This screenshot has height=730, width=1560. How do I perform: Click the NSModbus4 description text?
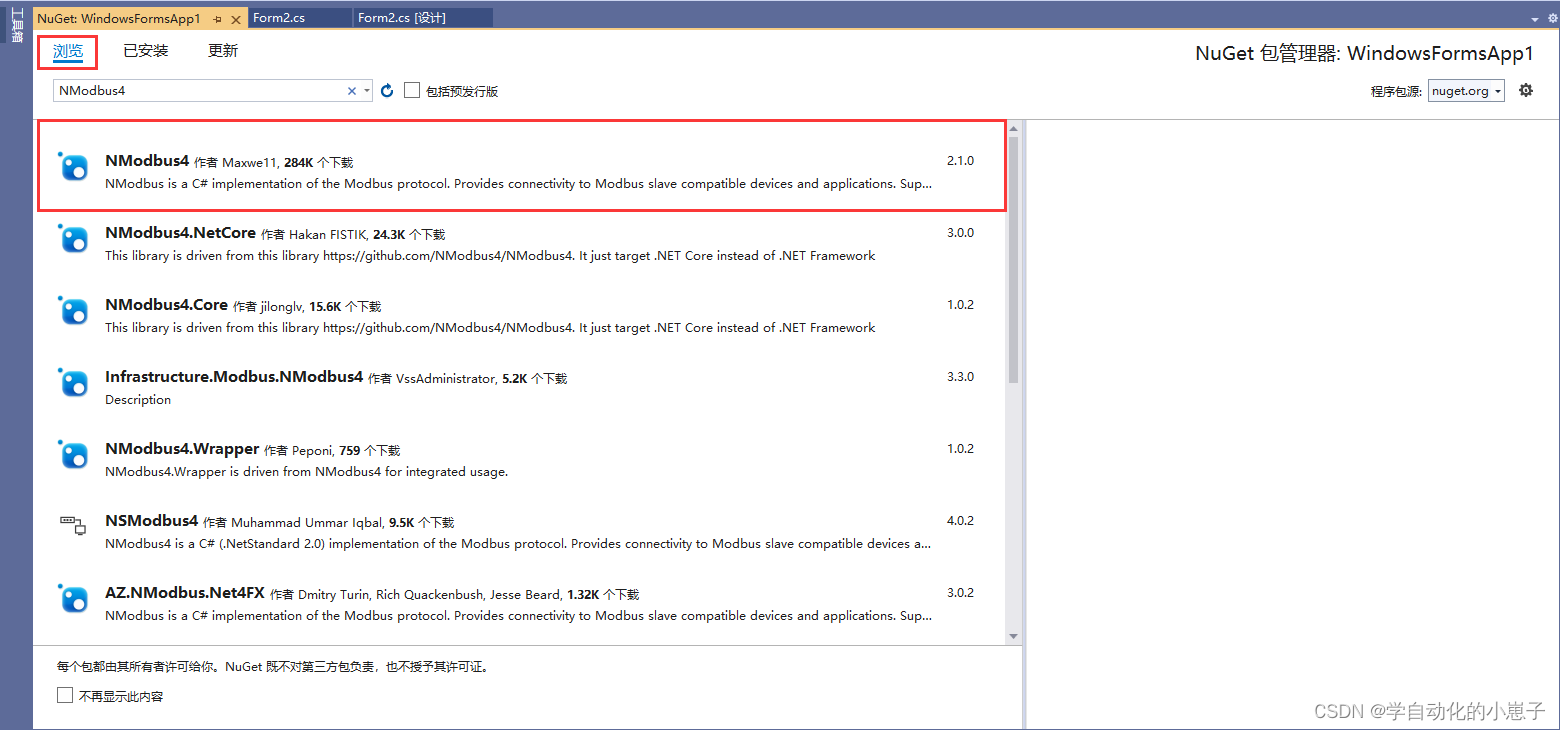click(x=518, y=544)
